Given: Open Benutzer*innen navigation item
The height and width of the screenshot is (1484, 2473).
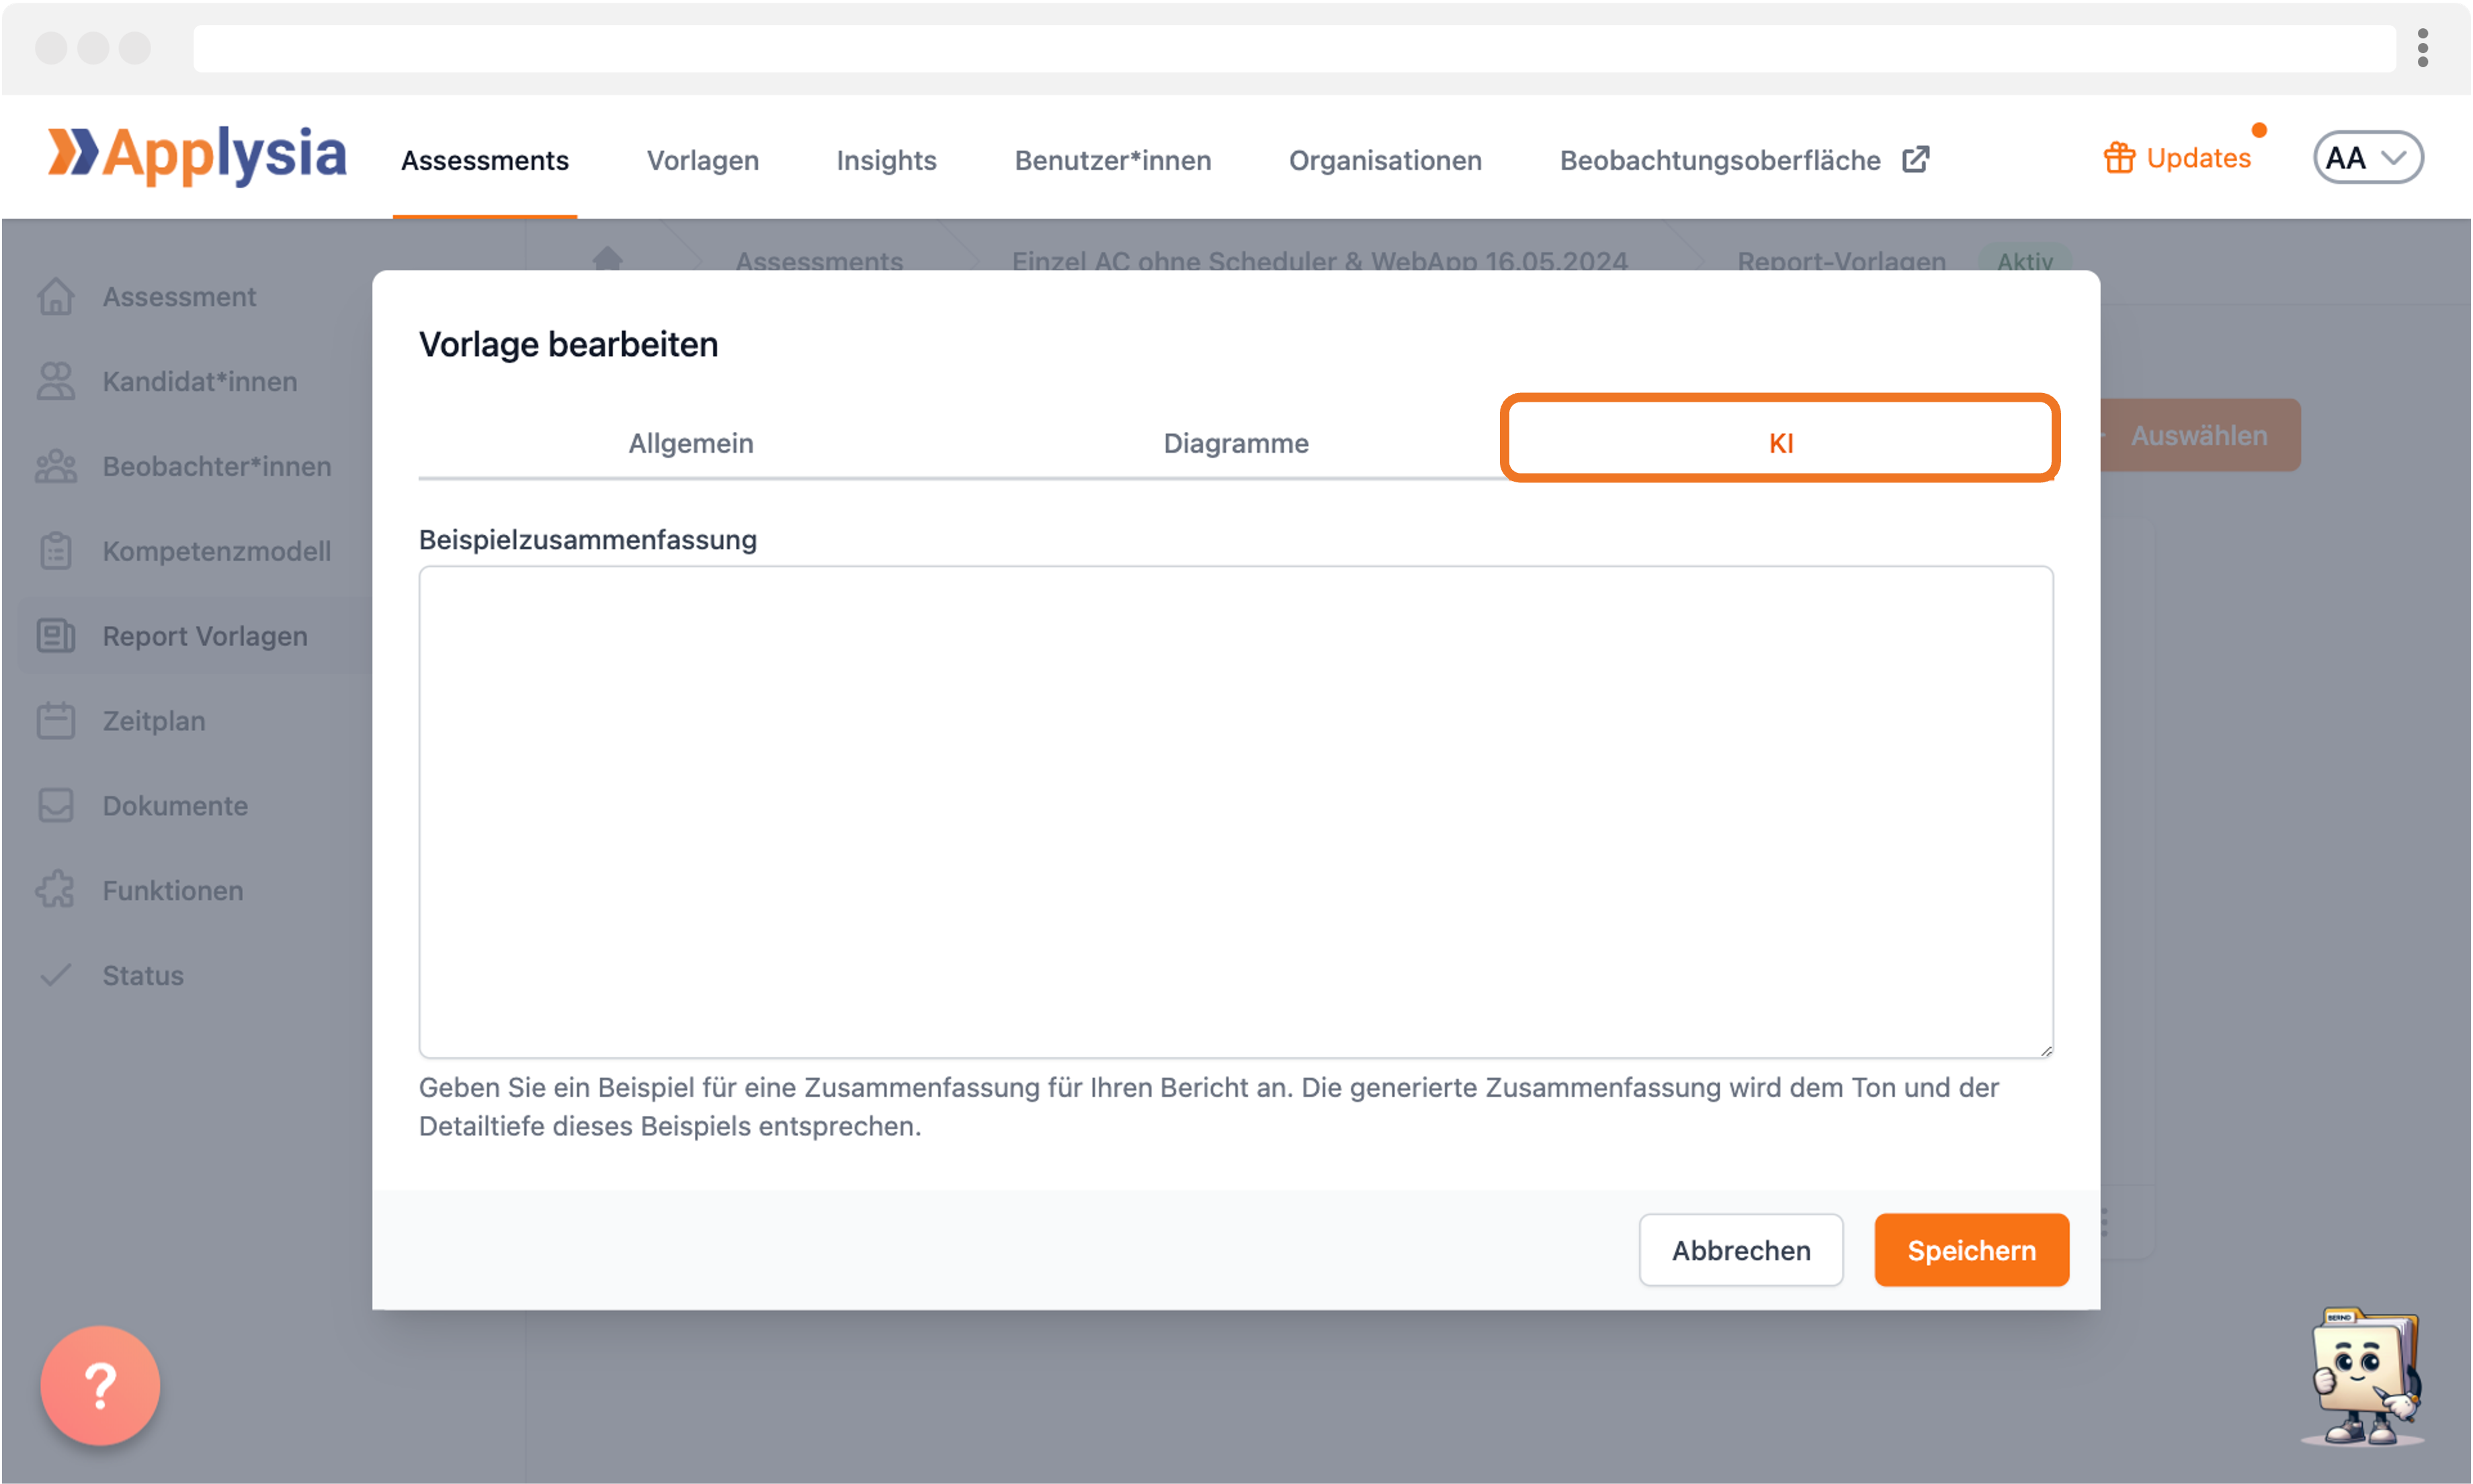Looking at the screenshot, I should 1113,160.
